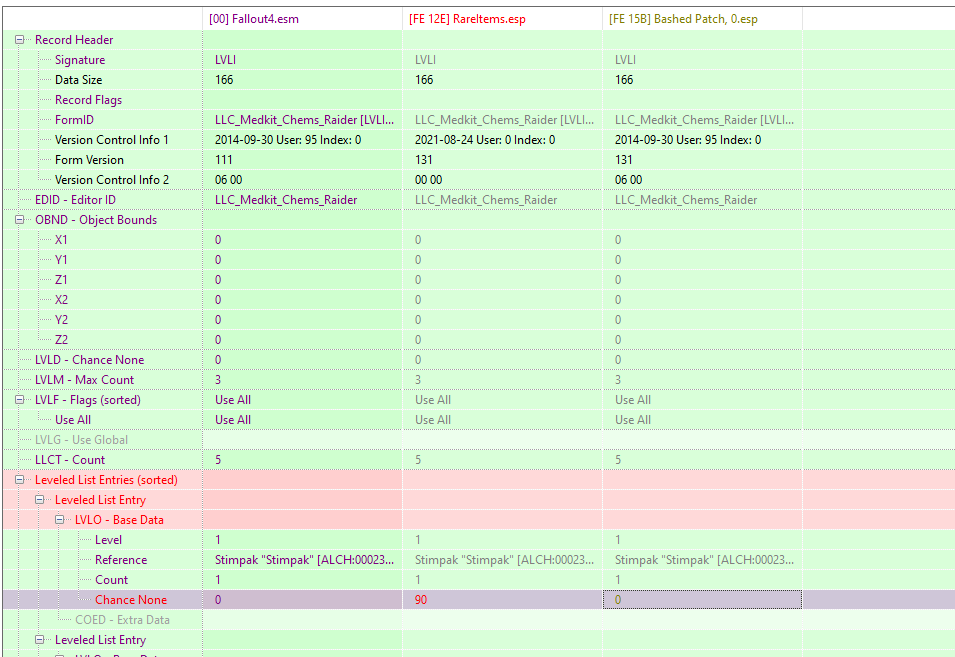Select the Use All child row label

[x=72, y=420]
